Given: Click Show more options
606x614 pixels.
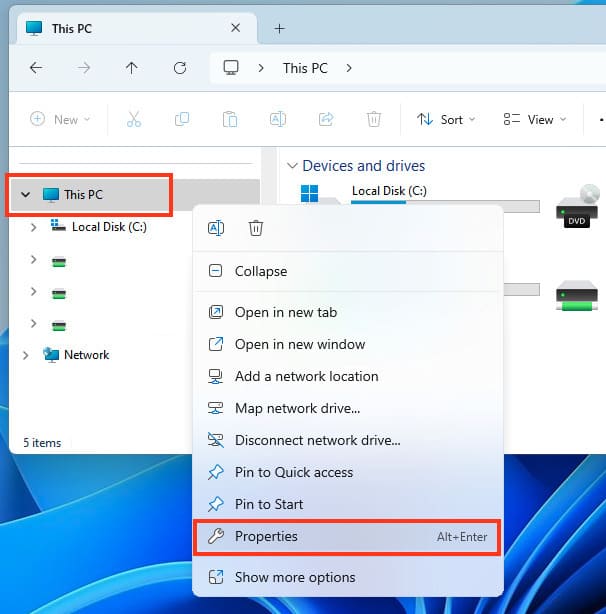Looking at the screenshot, I should click(347, 577).
